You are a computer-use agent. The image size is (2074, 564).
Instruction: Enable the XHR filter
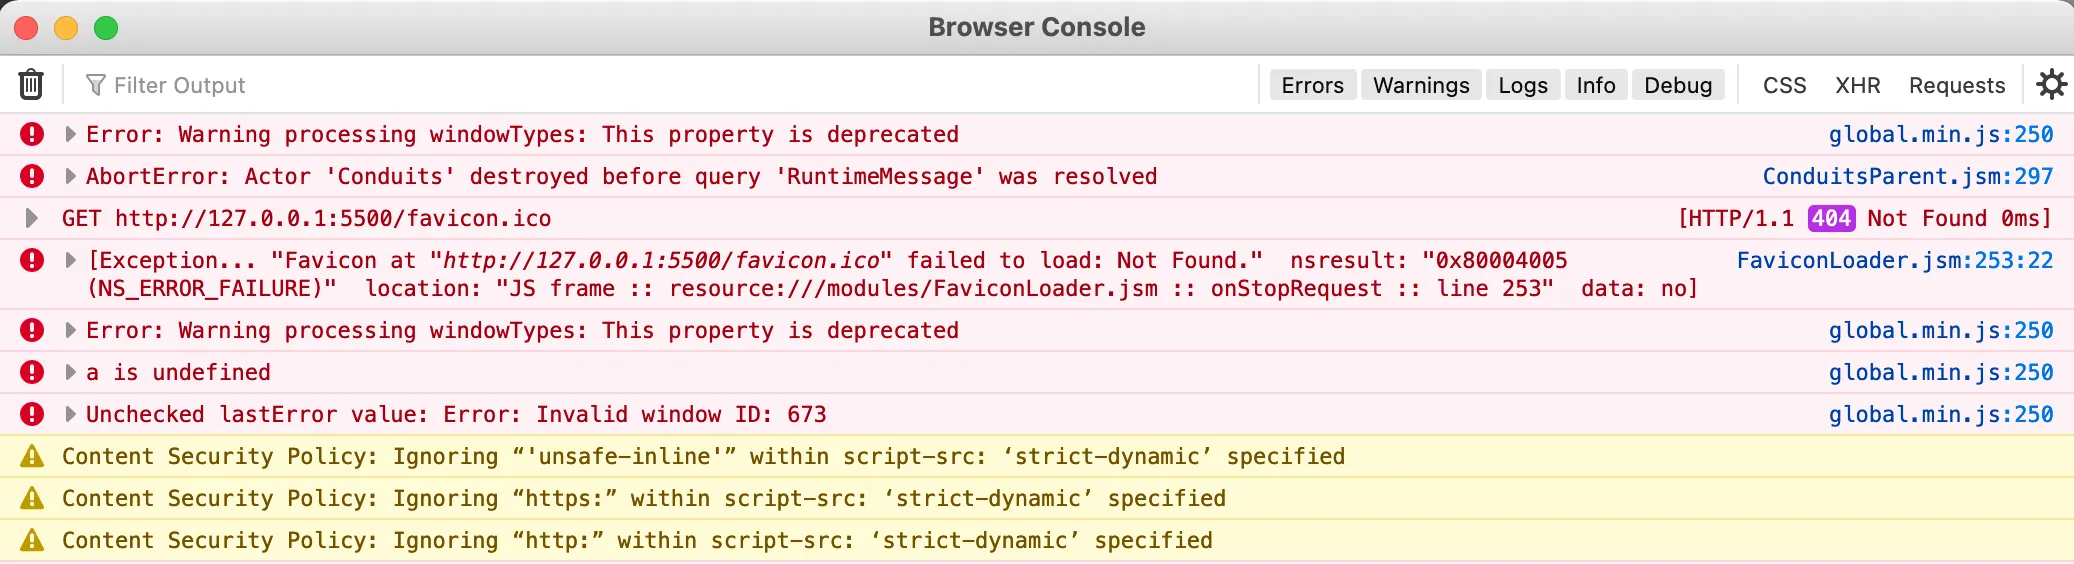tap(1857, 85)
